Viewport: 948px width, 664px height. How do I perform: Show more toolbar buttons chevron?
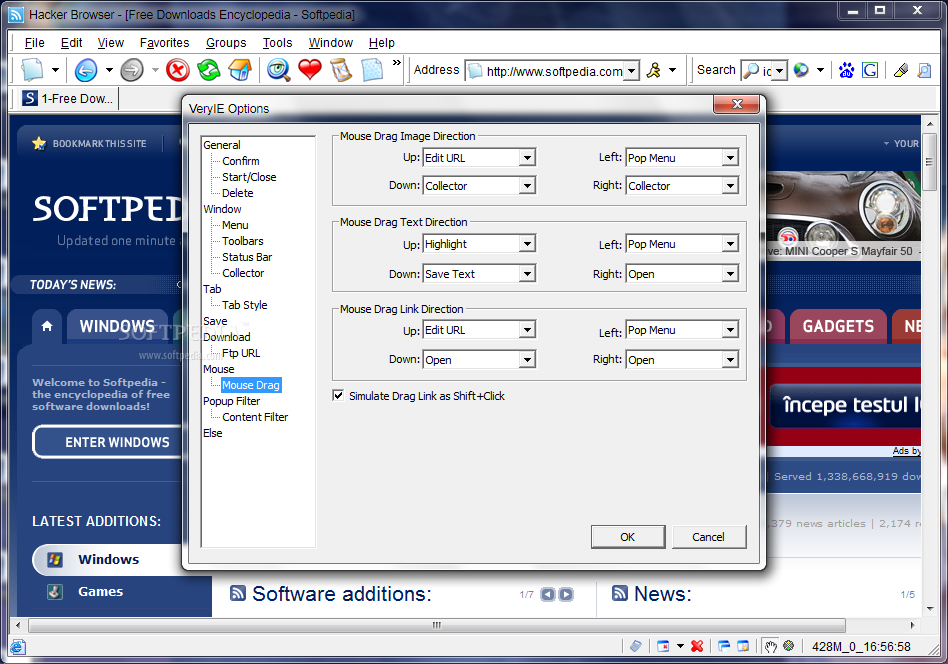coord(397,62)
